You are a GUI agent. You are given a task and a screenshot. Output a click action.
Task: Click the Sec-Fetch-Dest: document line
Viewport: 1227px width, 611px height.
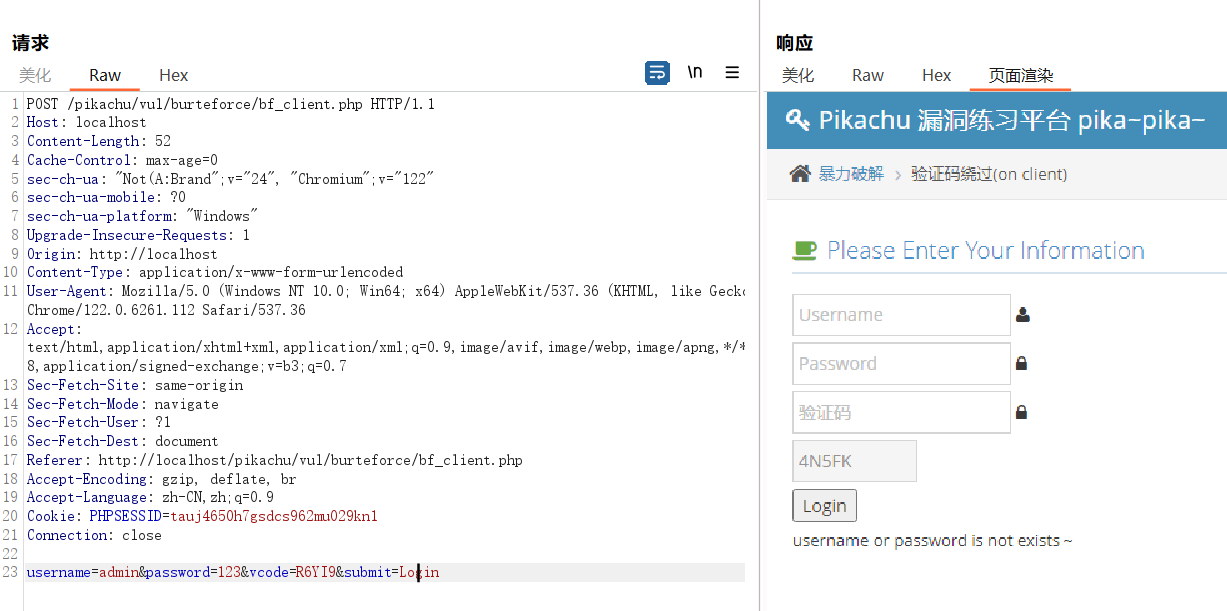pos(123,441)
